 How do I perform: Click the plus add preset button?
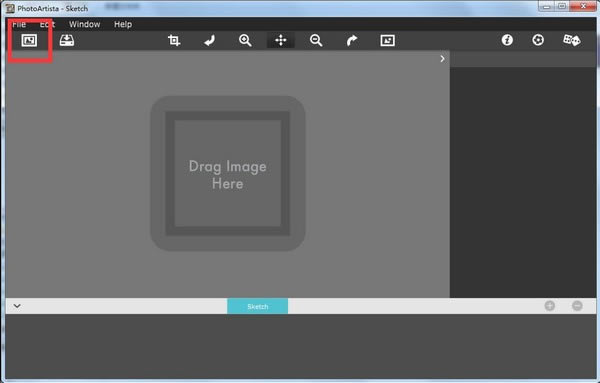click(549, 306)
